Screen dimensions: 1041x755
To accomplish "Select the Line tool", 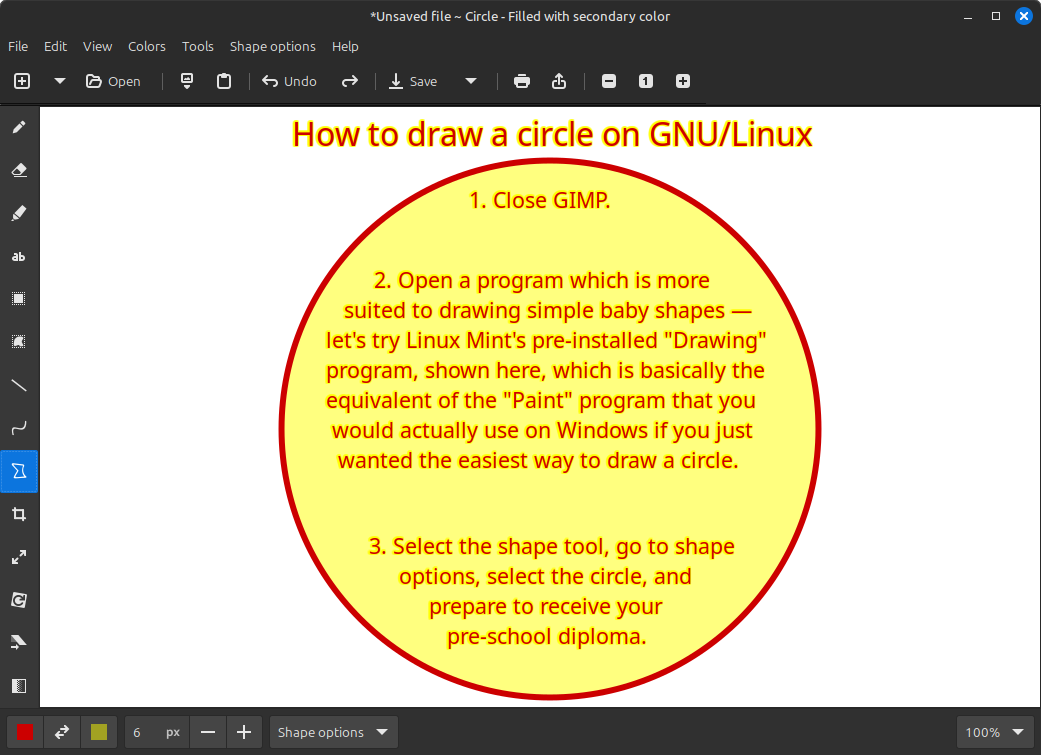I will [19, 385].
